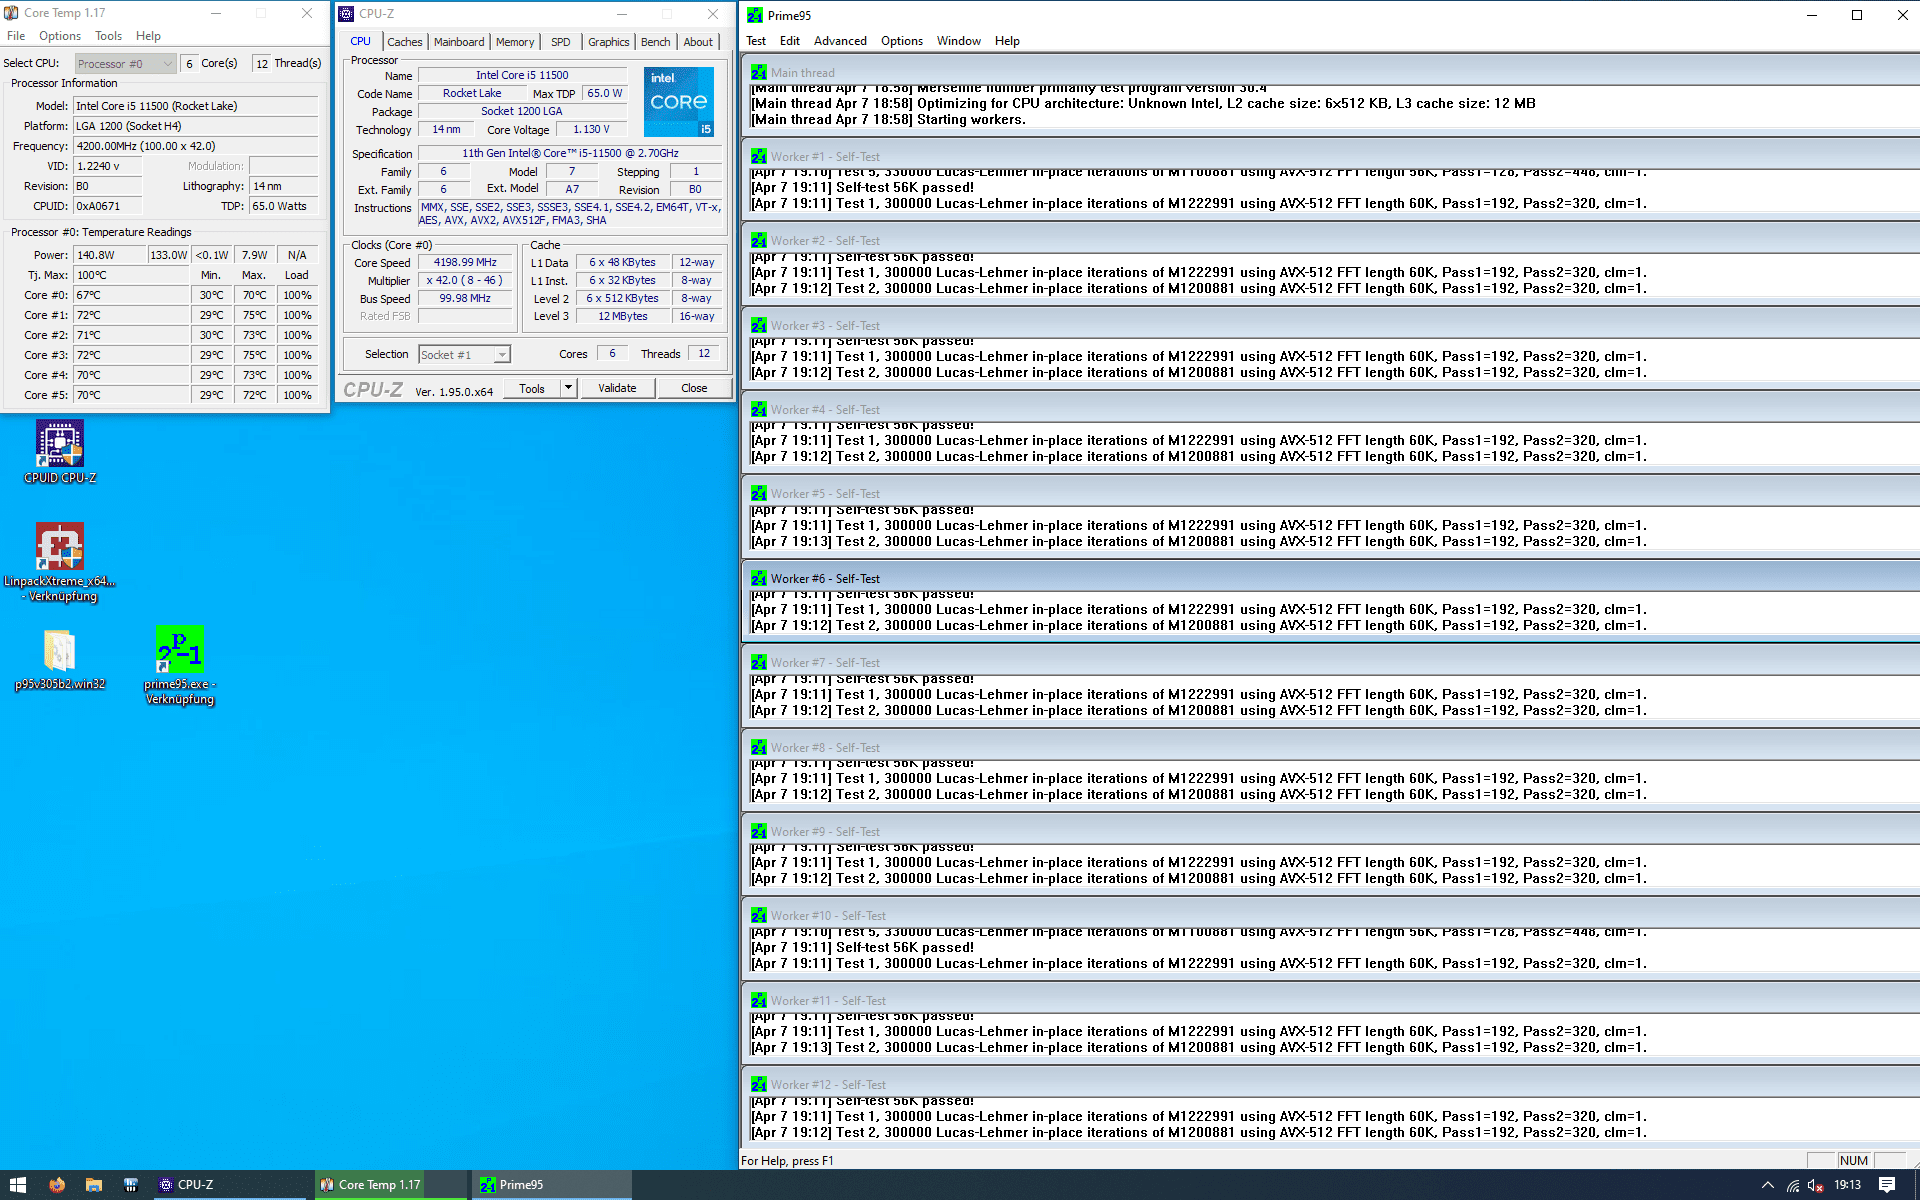Click the Tools button in CPU-Z
The image size is (1920, 1200).
pos(532,388)
